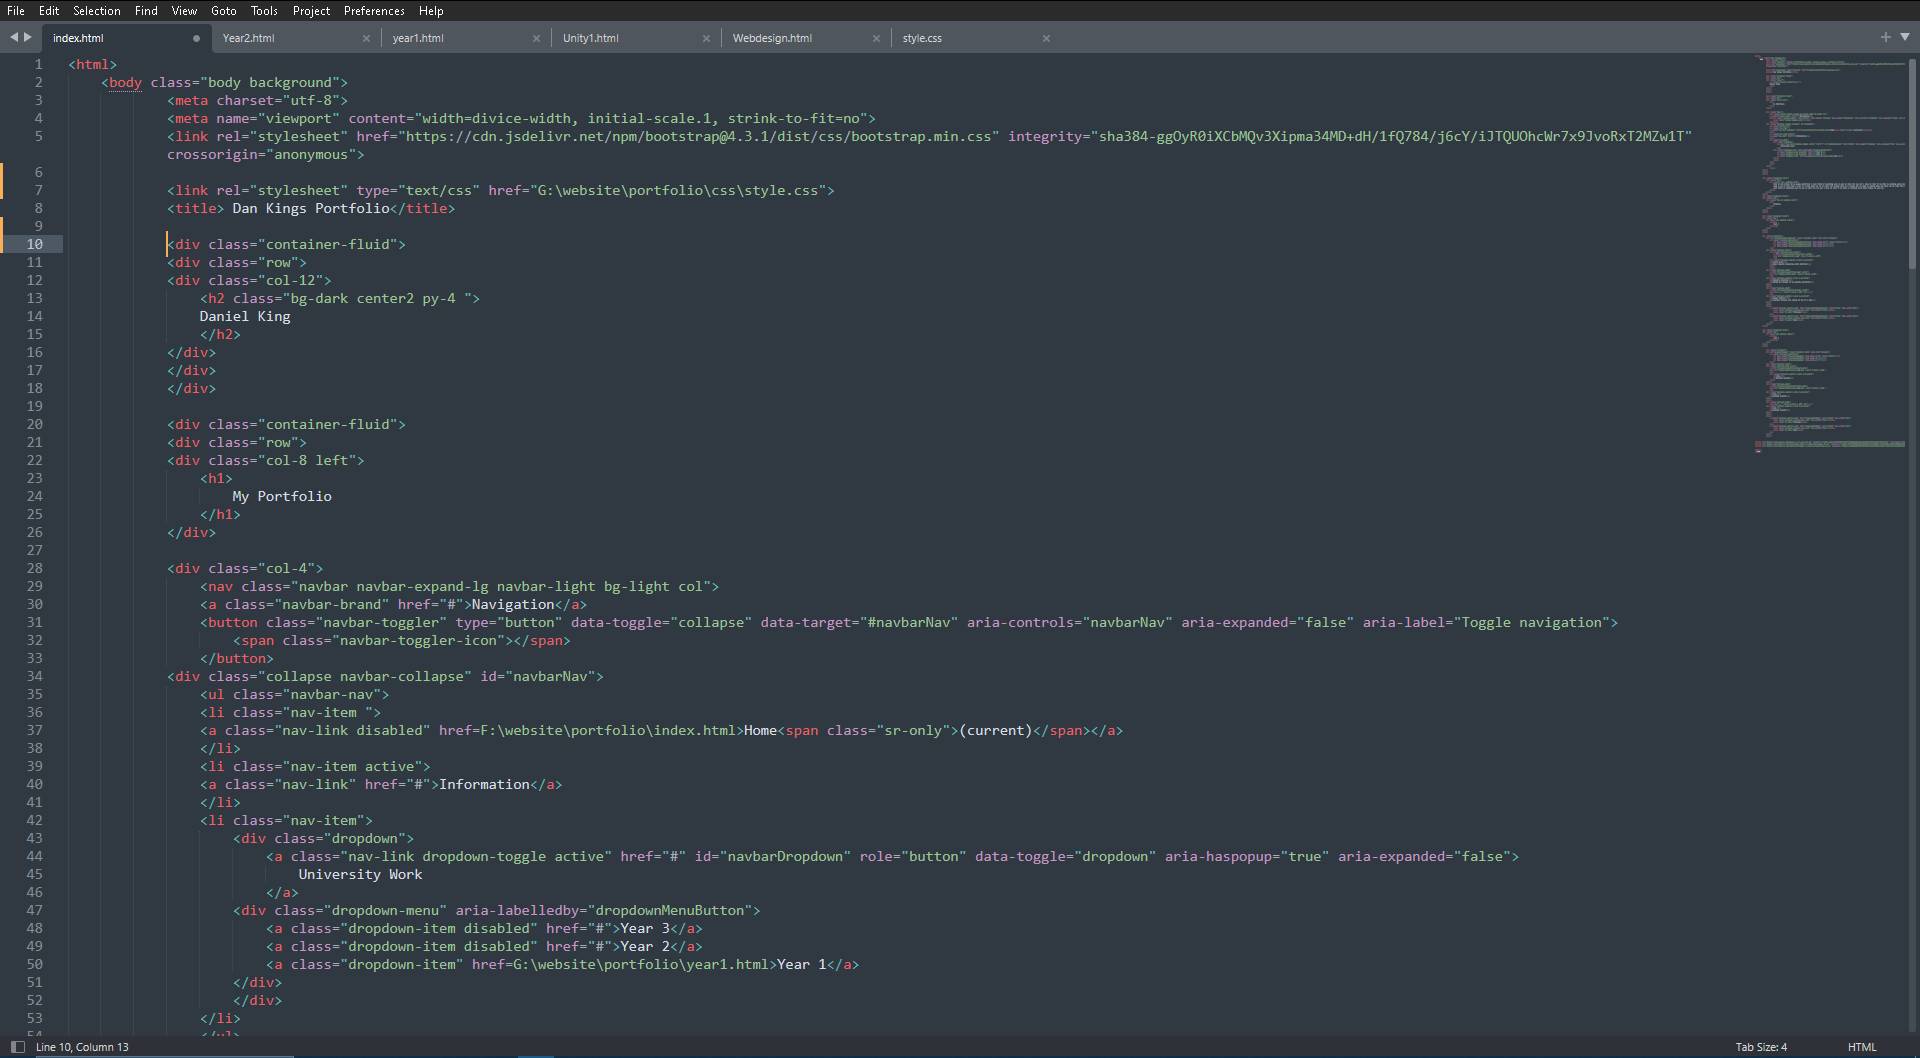
Task: Close the style.css tab
Action: coord(1046,38)
